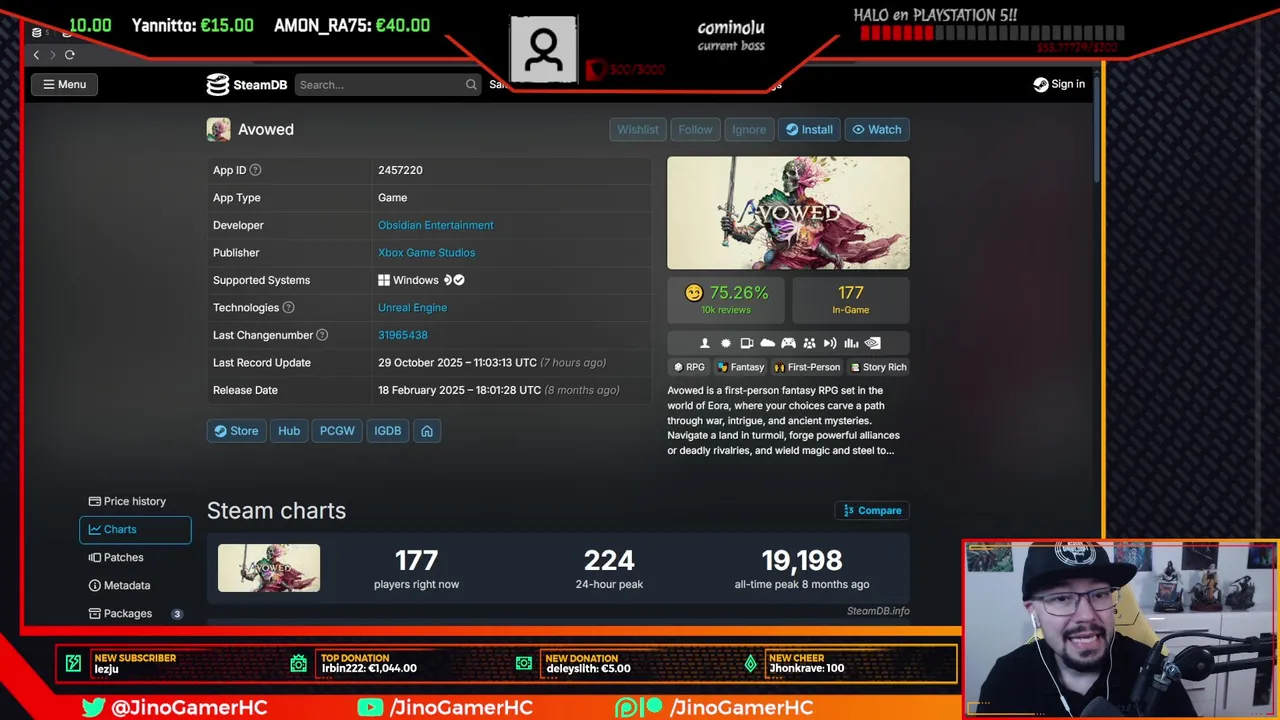The height and width of the screenshot is (720, 1280).
Task: Open the Xbox Game Studios publisher link
Action: [427, 253]
